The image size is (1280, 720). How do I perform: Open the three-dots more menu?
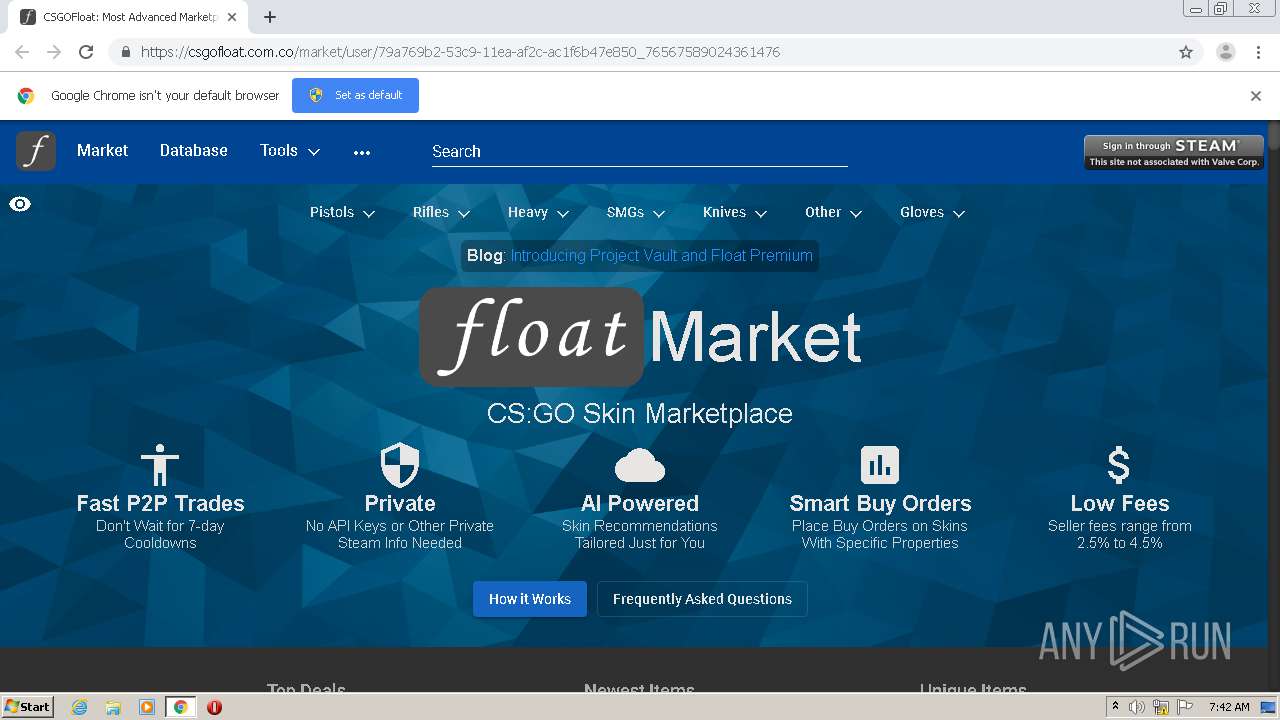[362, 152]
